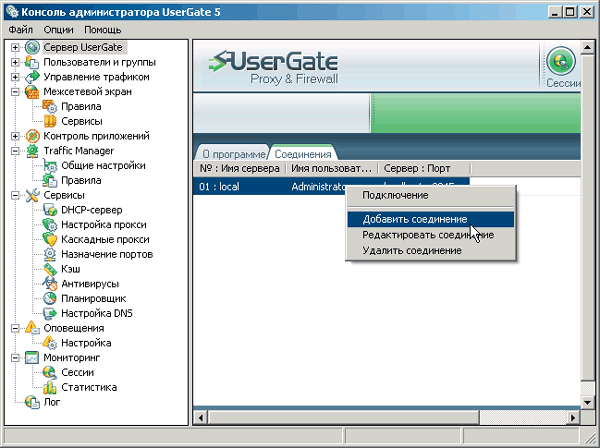The height and width of the screenshot is (448, 600).
Task: Click the Sessions globe icon in header
Action: point(564,62)
